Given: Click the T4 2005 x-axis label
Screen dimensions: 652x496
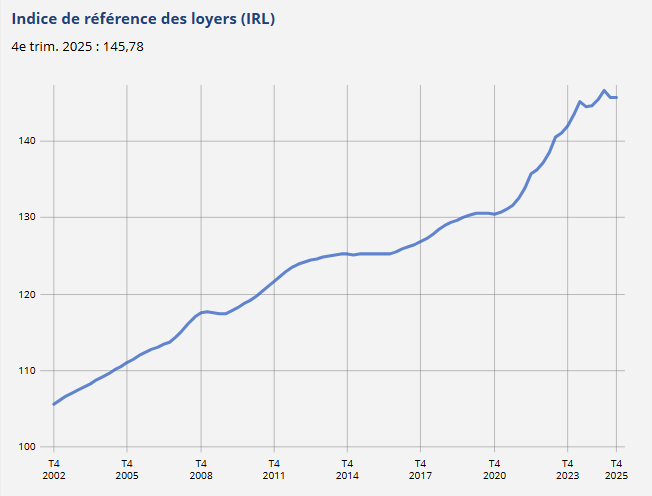Looking at the screenshot, I should 127,470.
